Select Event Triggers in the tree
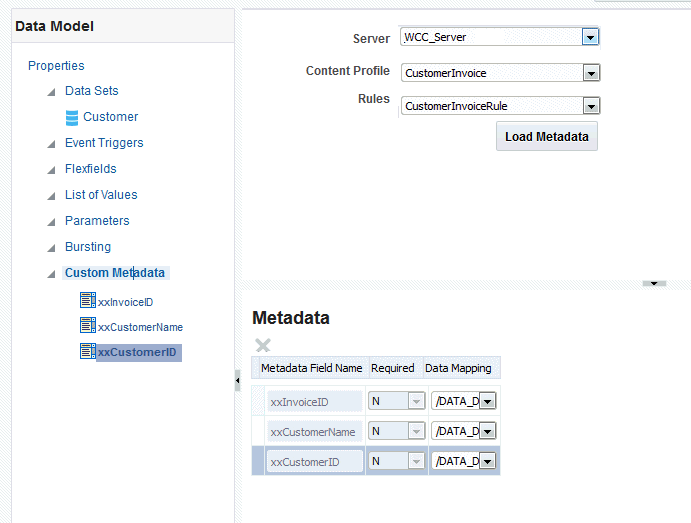Screen dimensions: 691x523 tap(104, 143)
